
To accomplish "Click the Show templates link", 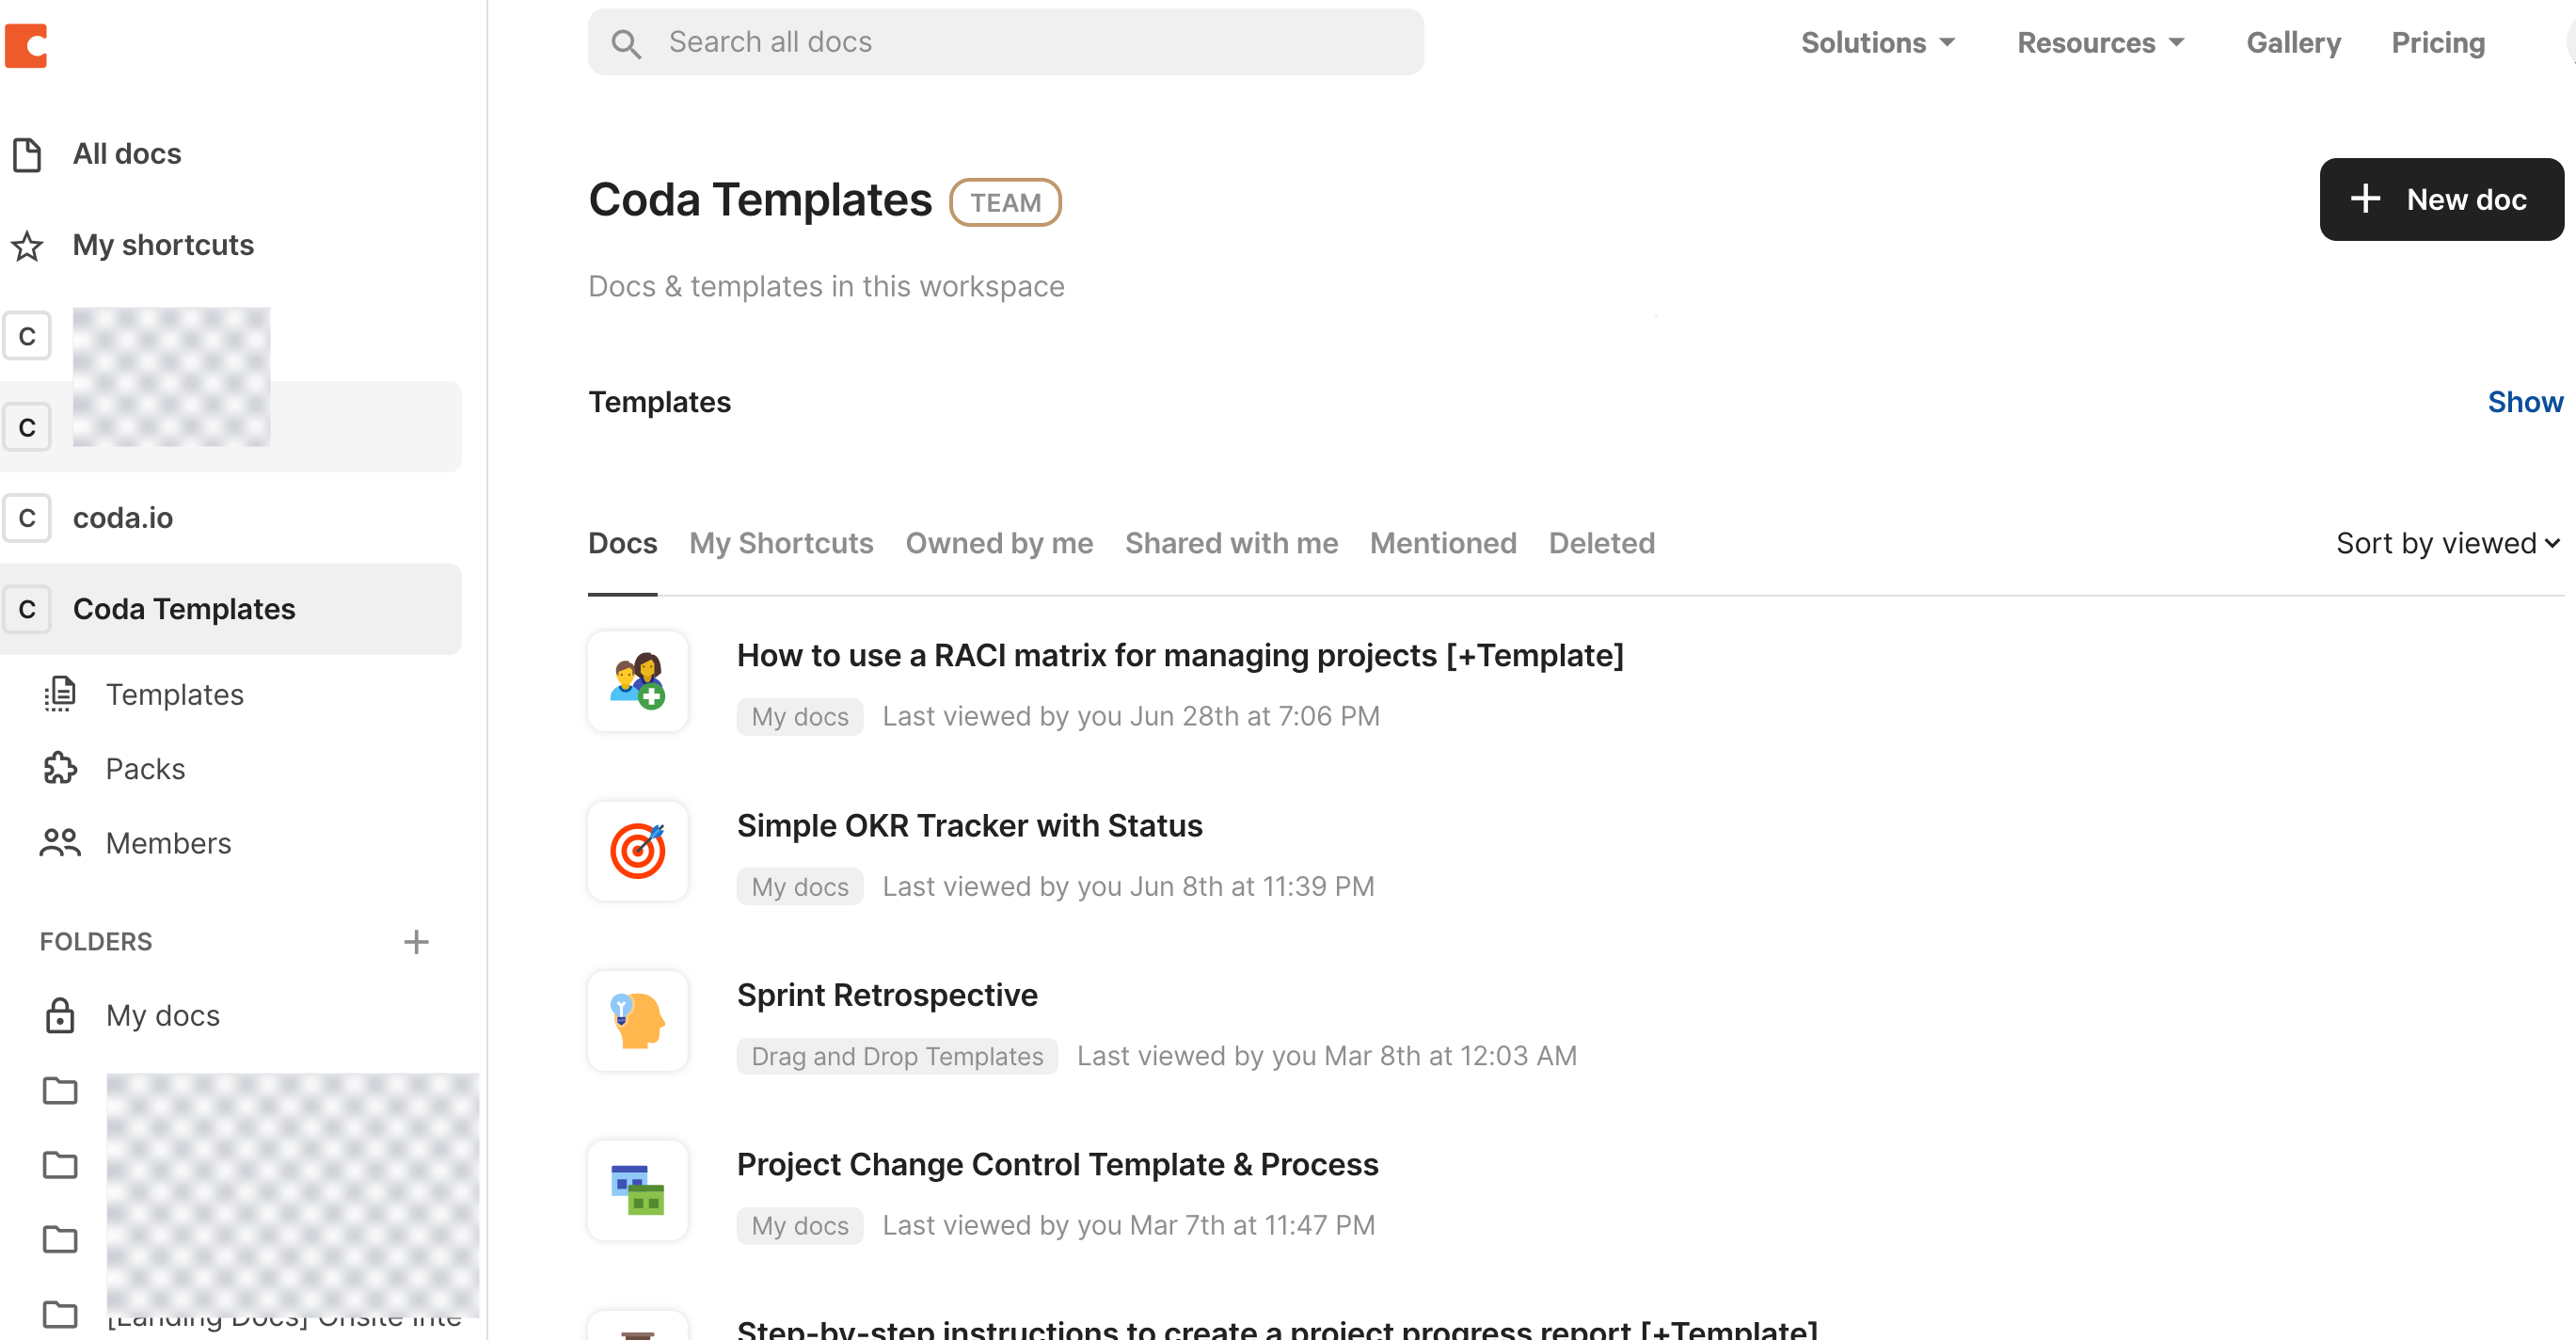I will point(2525,402).
